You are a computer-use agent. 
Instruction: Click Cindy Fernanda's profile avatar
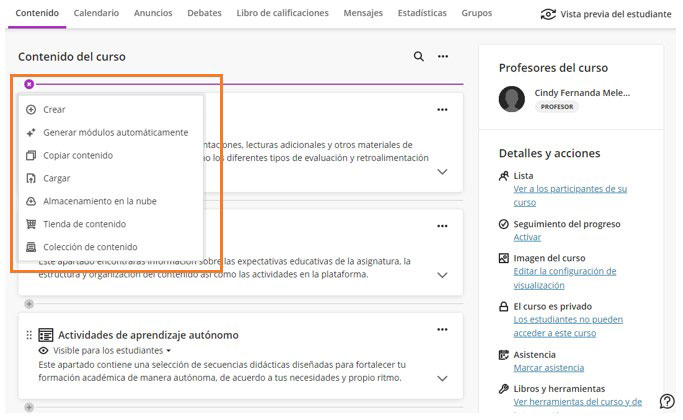tap(512, 99)
